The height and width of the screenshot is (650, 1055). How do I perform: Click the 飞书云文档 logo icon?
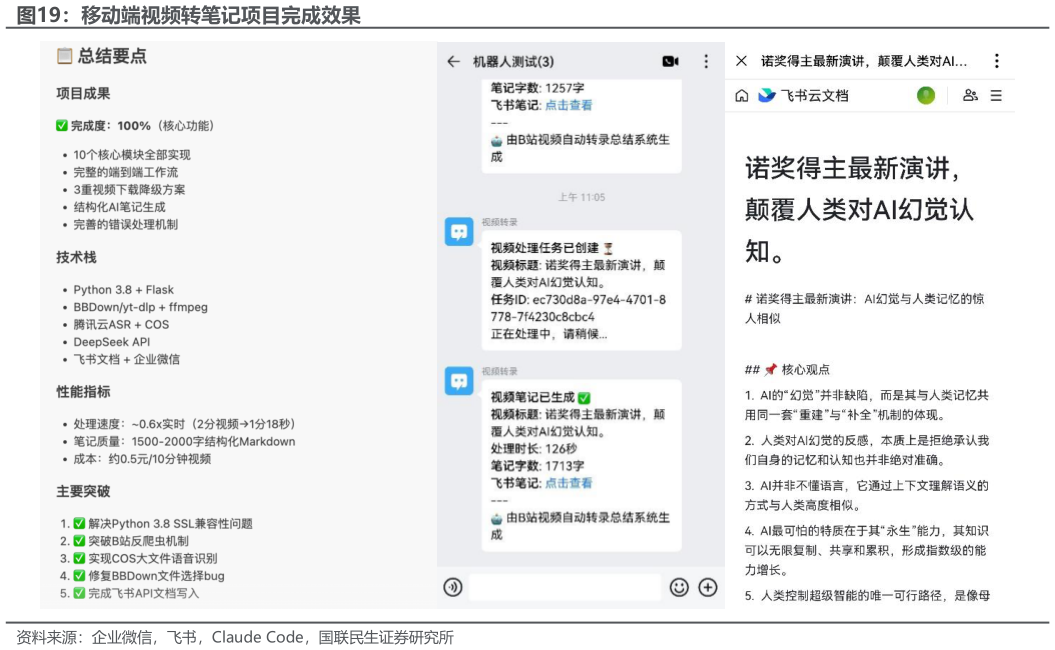pos(766,94)
